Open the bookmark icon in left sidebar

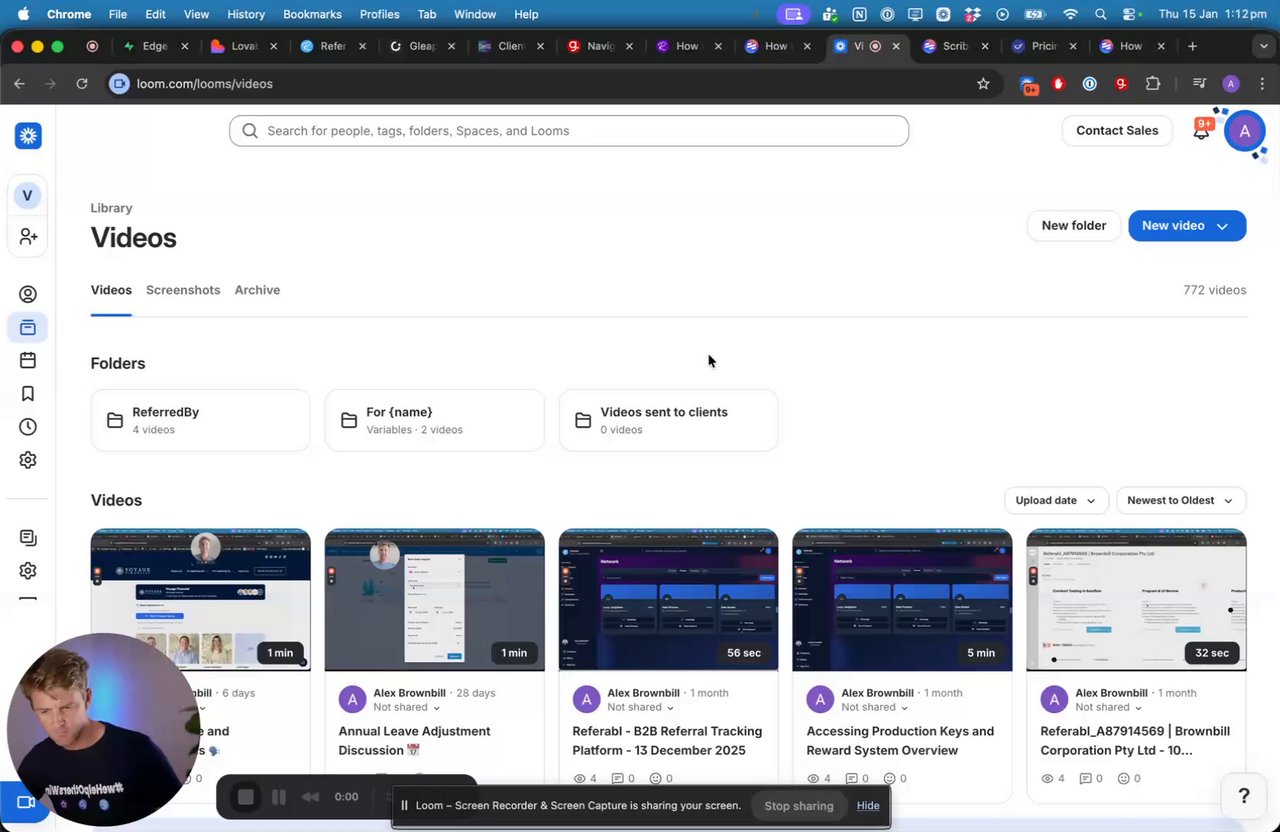[x=28, y=394]
